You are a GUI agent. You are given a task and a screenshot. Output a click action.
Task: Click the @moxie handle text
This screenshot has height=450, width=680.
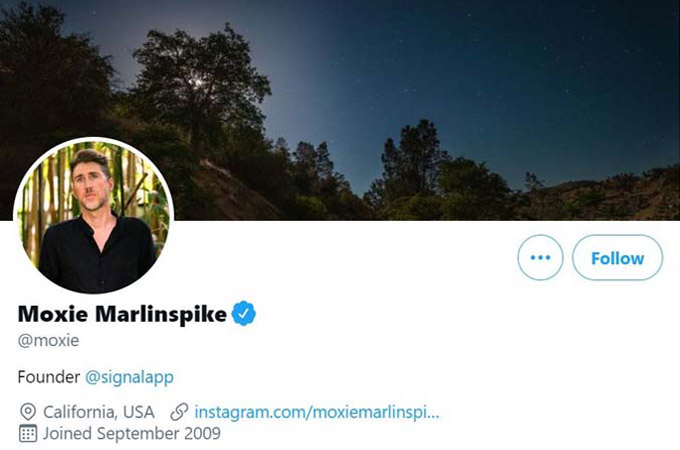pos(49,341)
